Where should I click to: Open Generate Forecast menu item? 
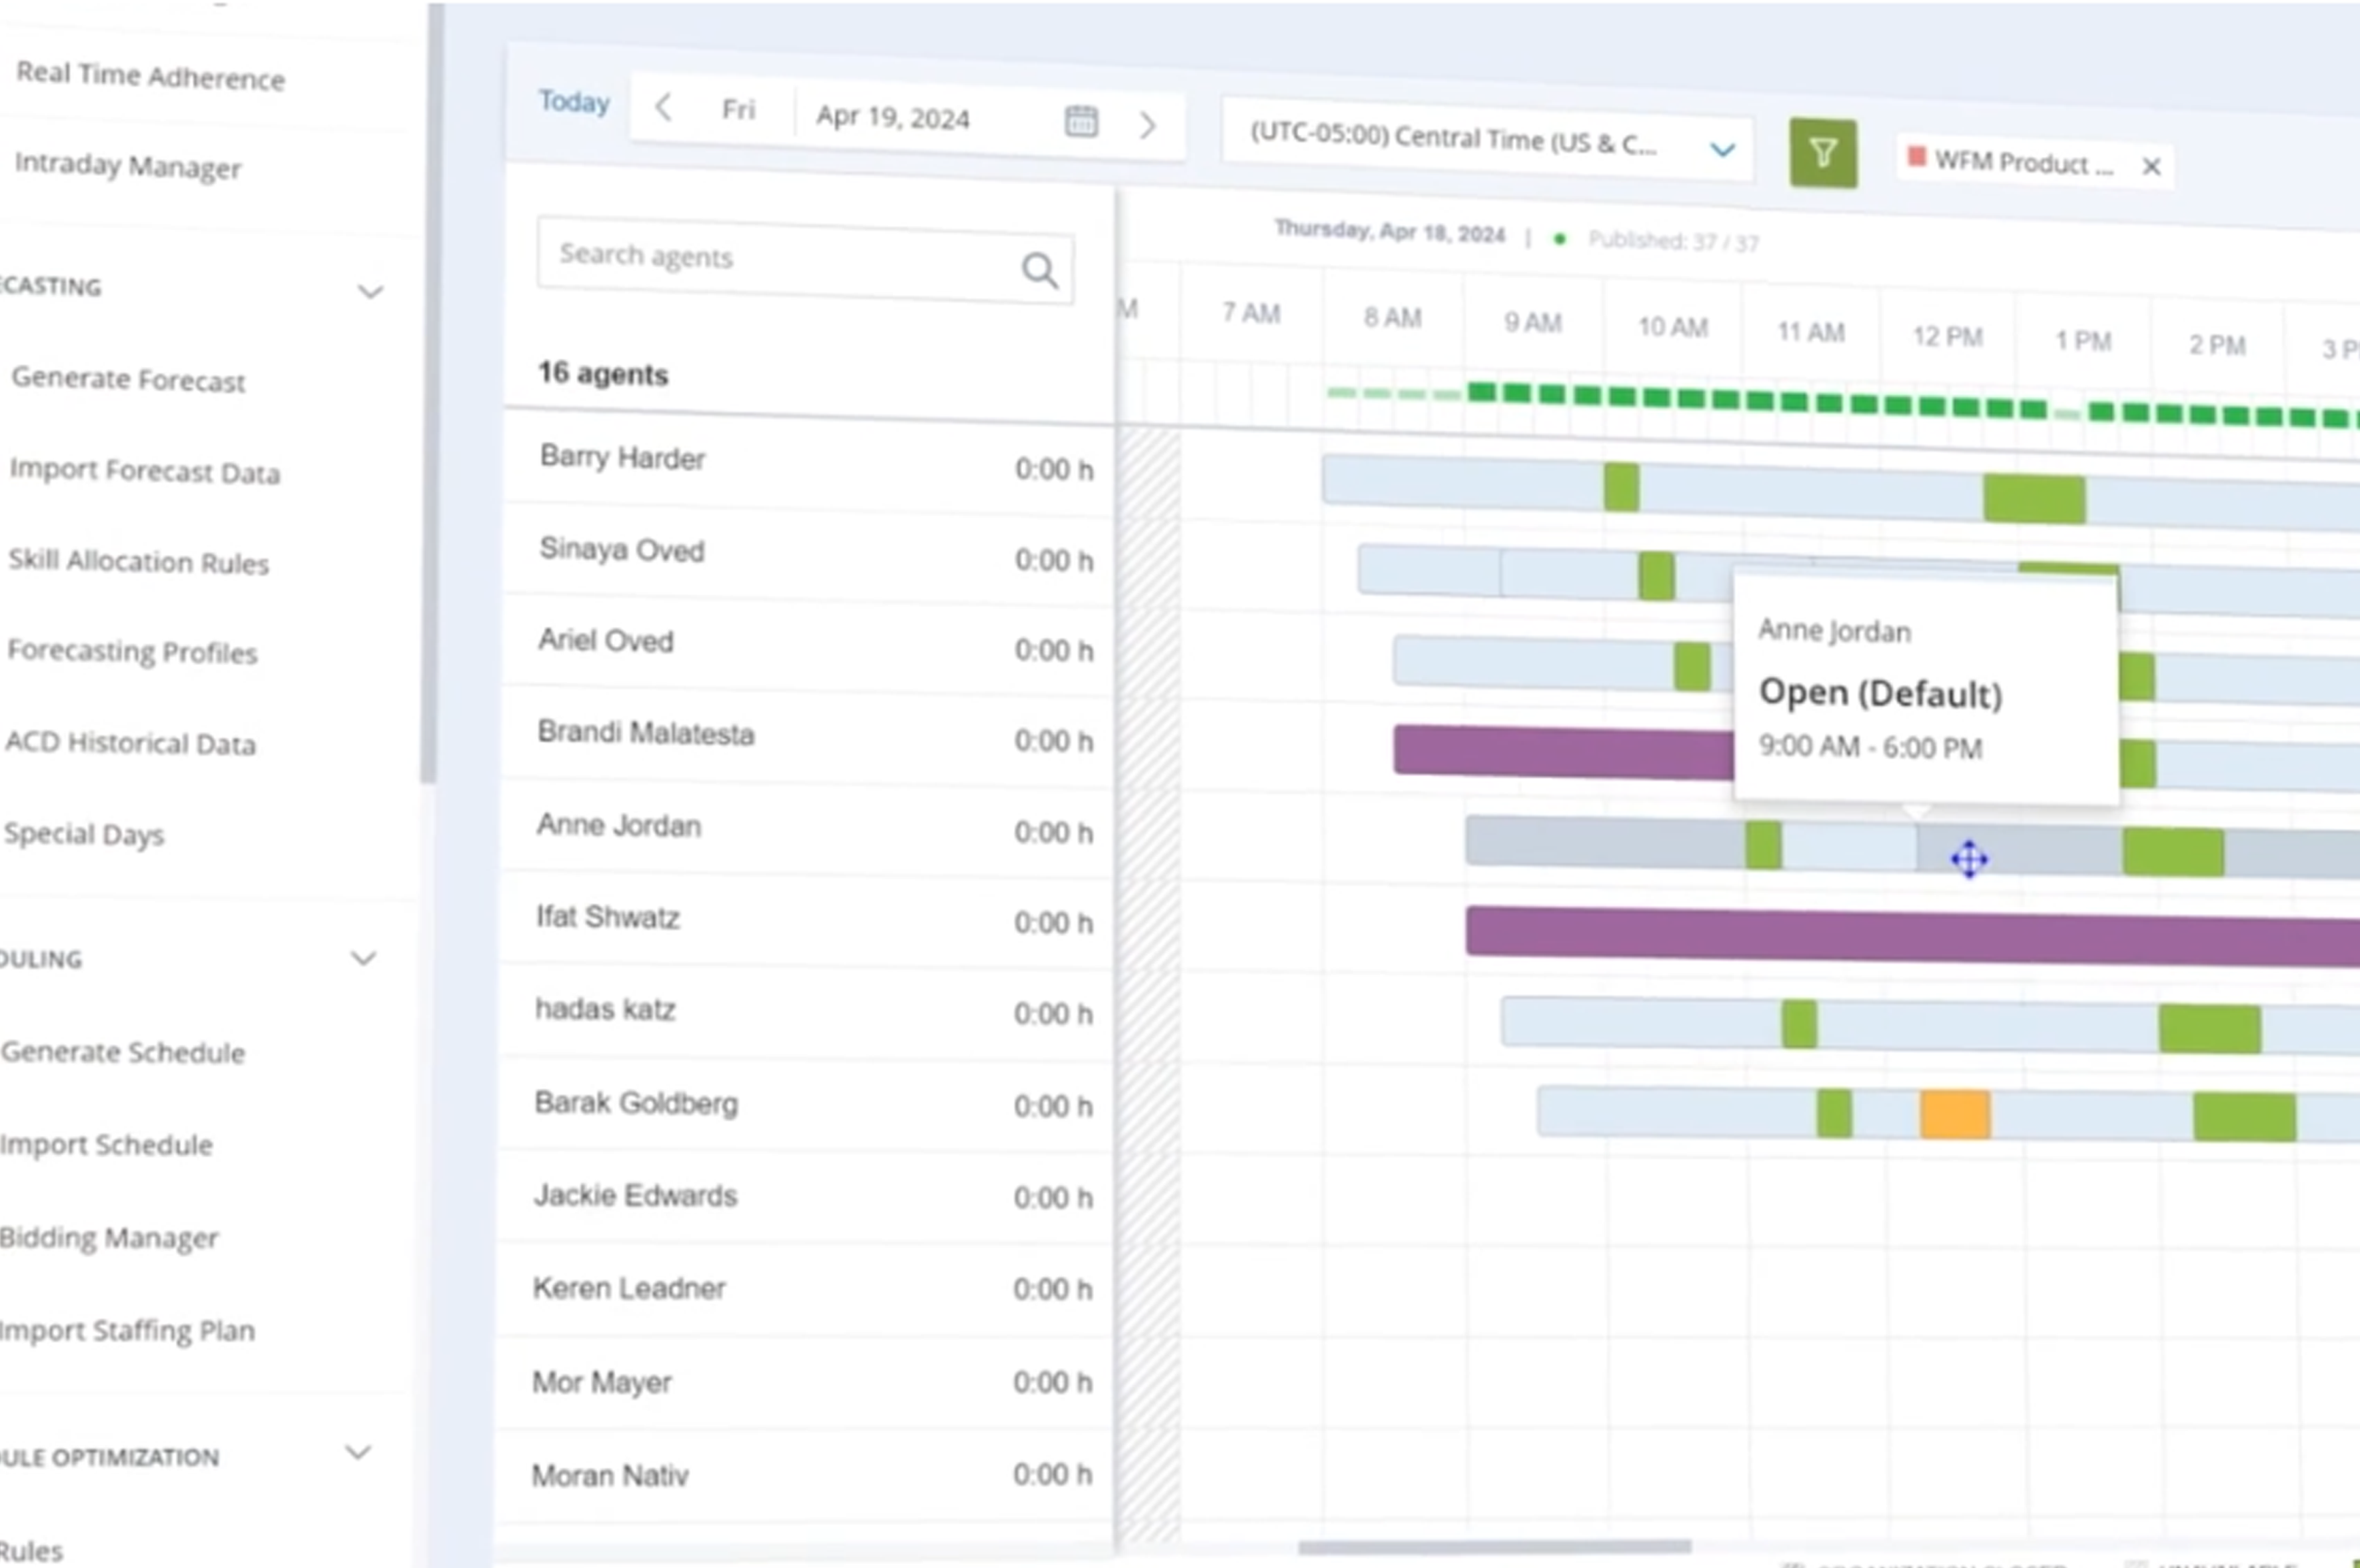128,380
